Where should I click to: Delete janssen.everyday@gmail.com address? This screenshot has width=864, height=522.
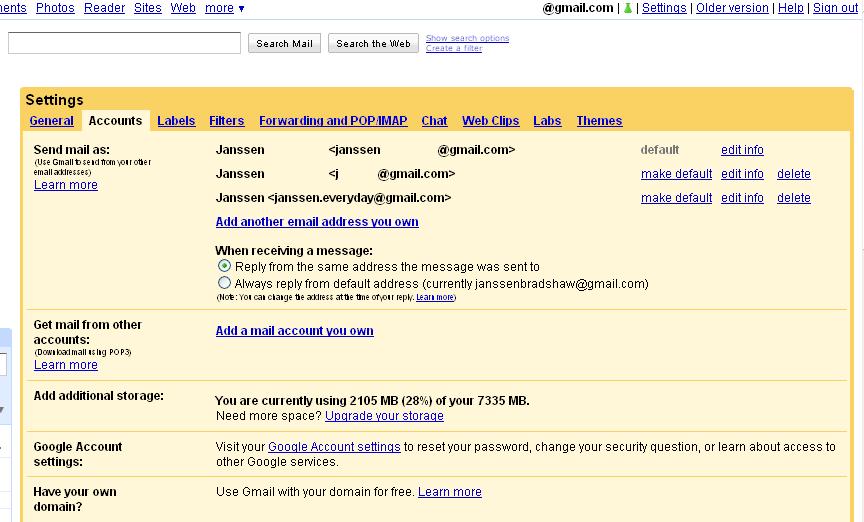pyautogui.click(x=794, y=198)
